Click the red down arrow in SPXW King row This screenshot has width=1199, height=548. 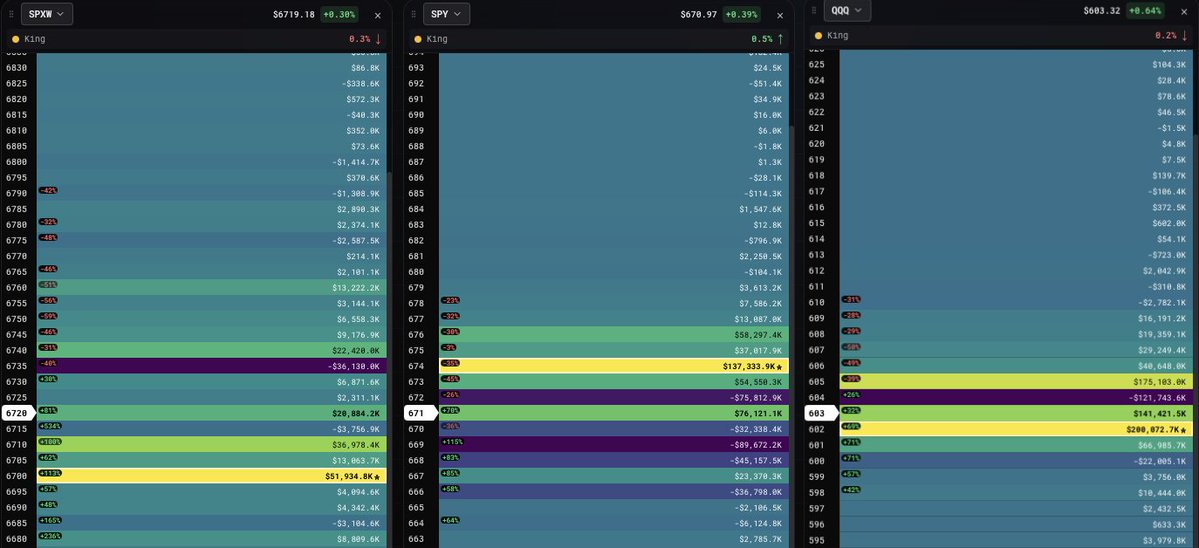pos(379,39)
